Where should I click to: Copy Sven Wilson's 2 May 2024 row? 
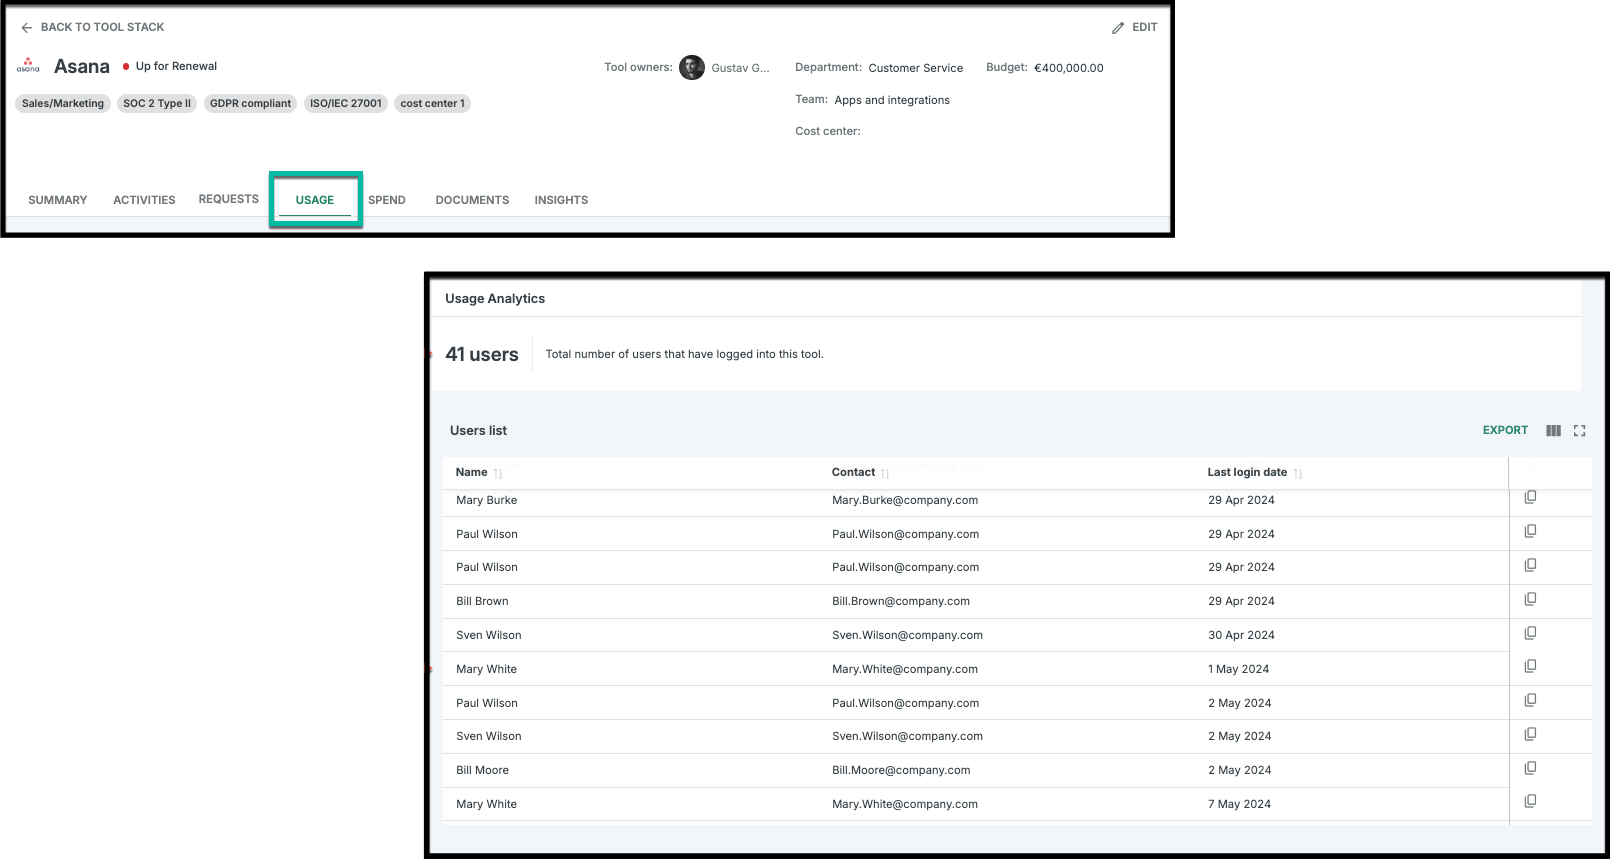coord(1530,734)
